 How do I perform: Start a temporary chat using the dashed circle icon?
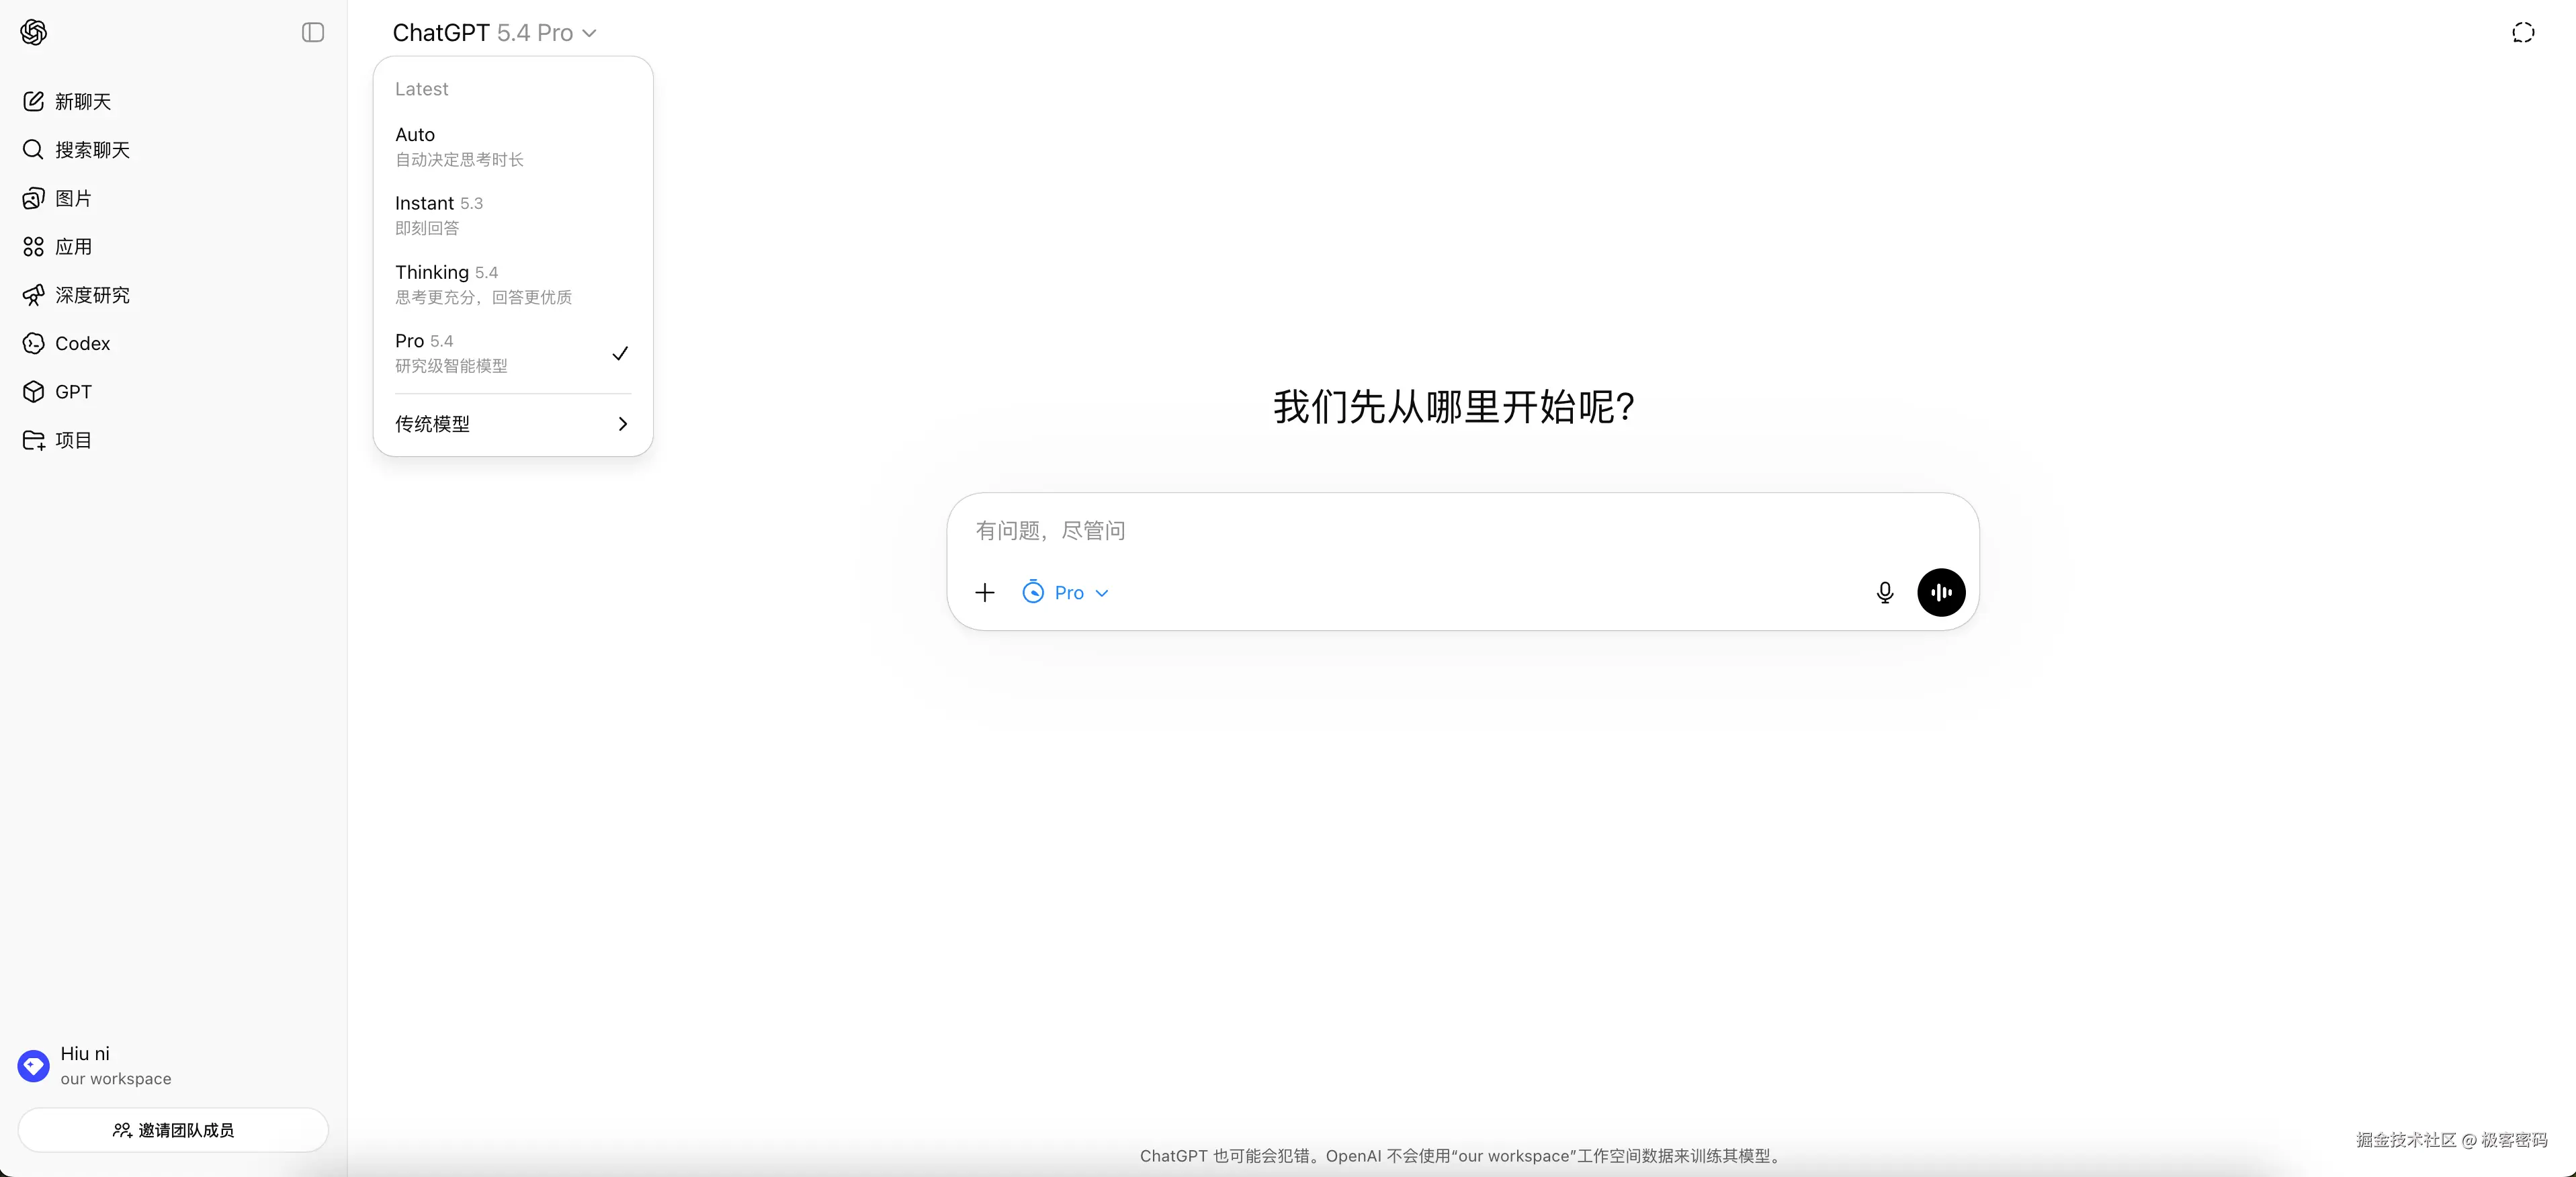coord(2522,33)
